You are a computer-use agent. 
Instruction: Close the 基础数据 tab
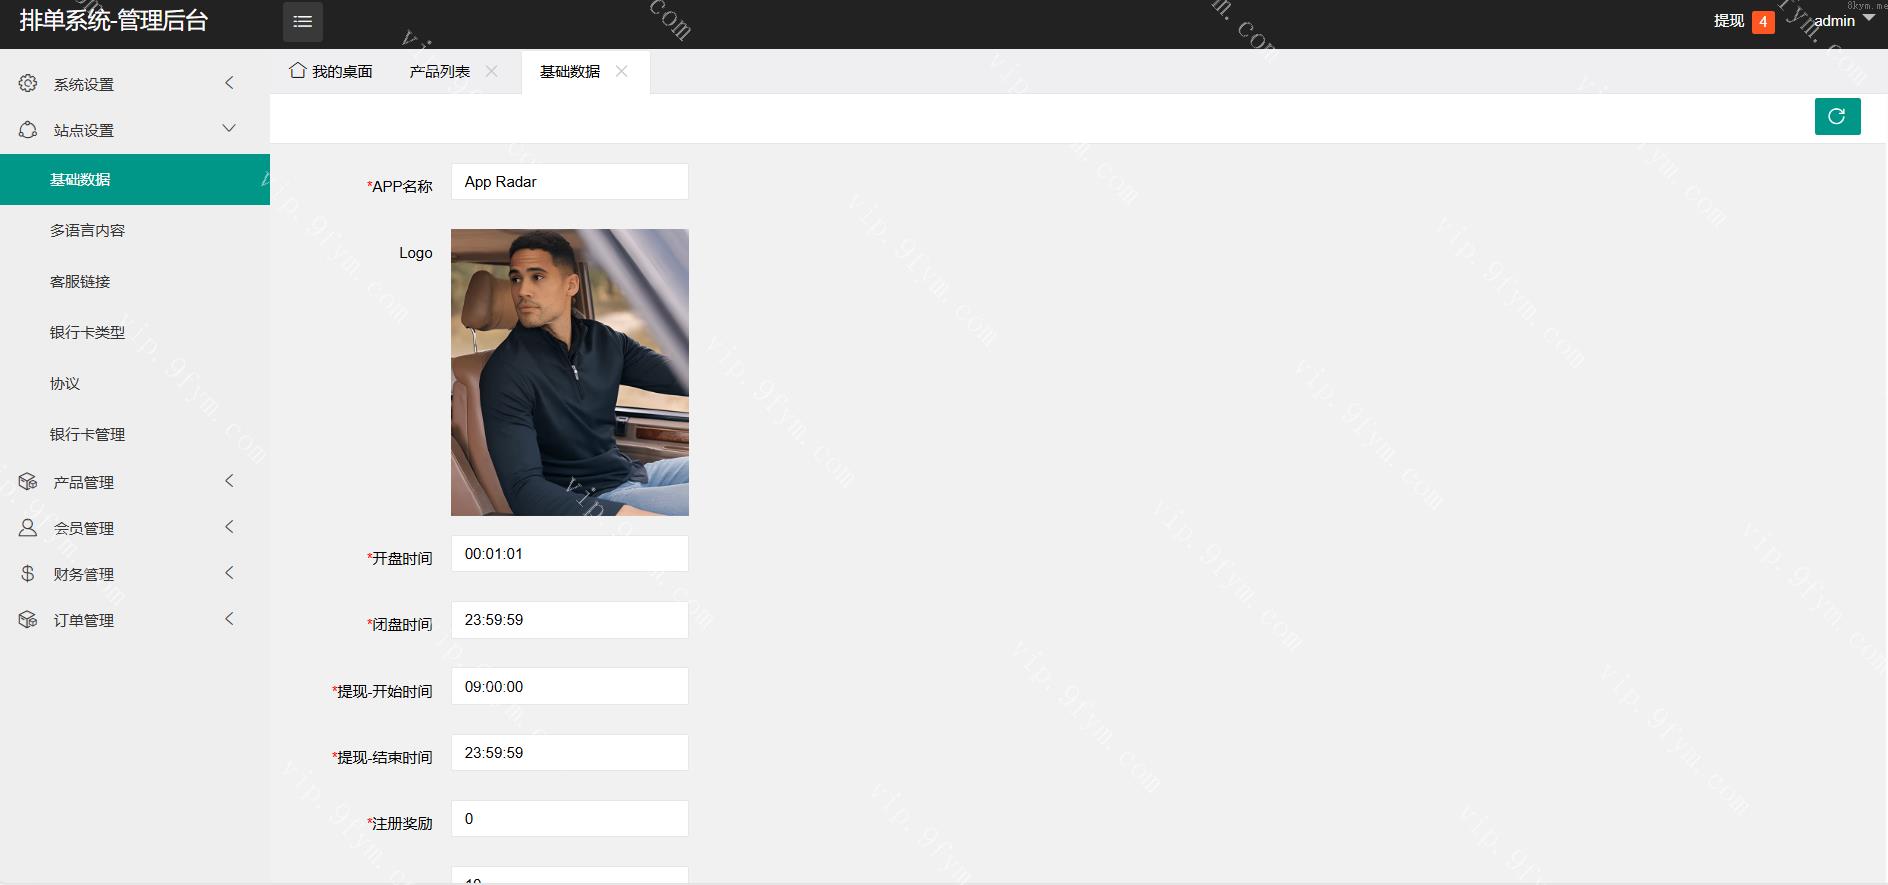[621, 71]
